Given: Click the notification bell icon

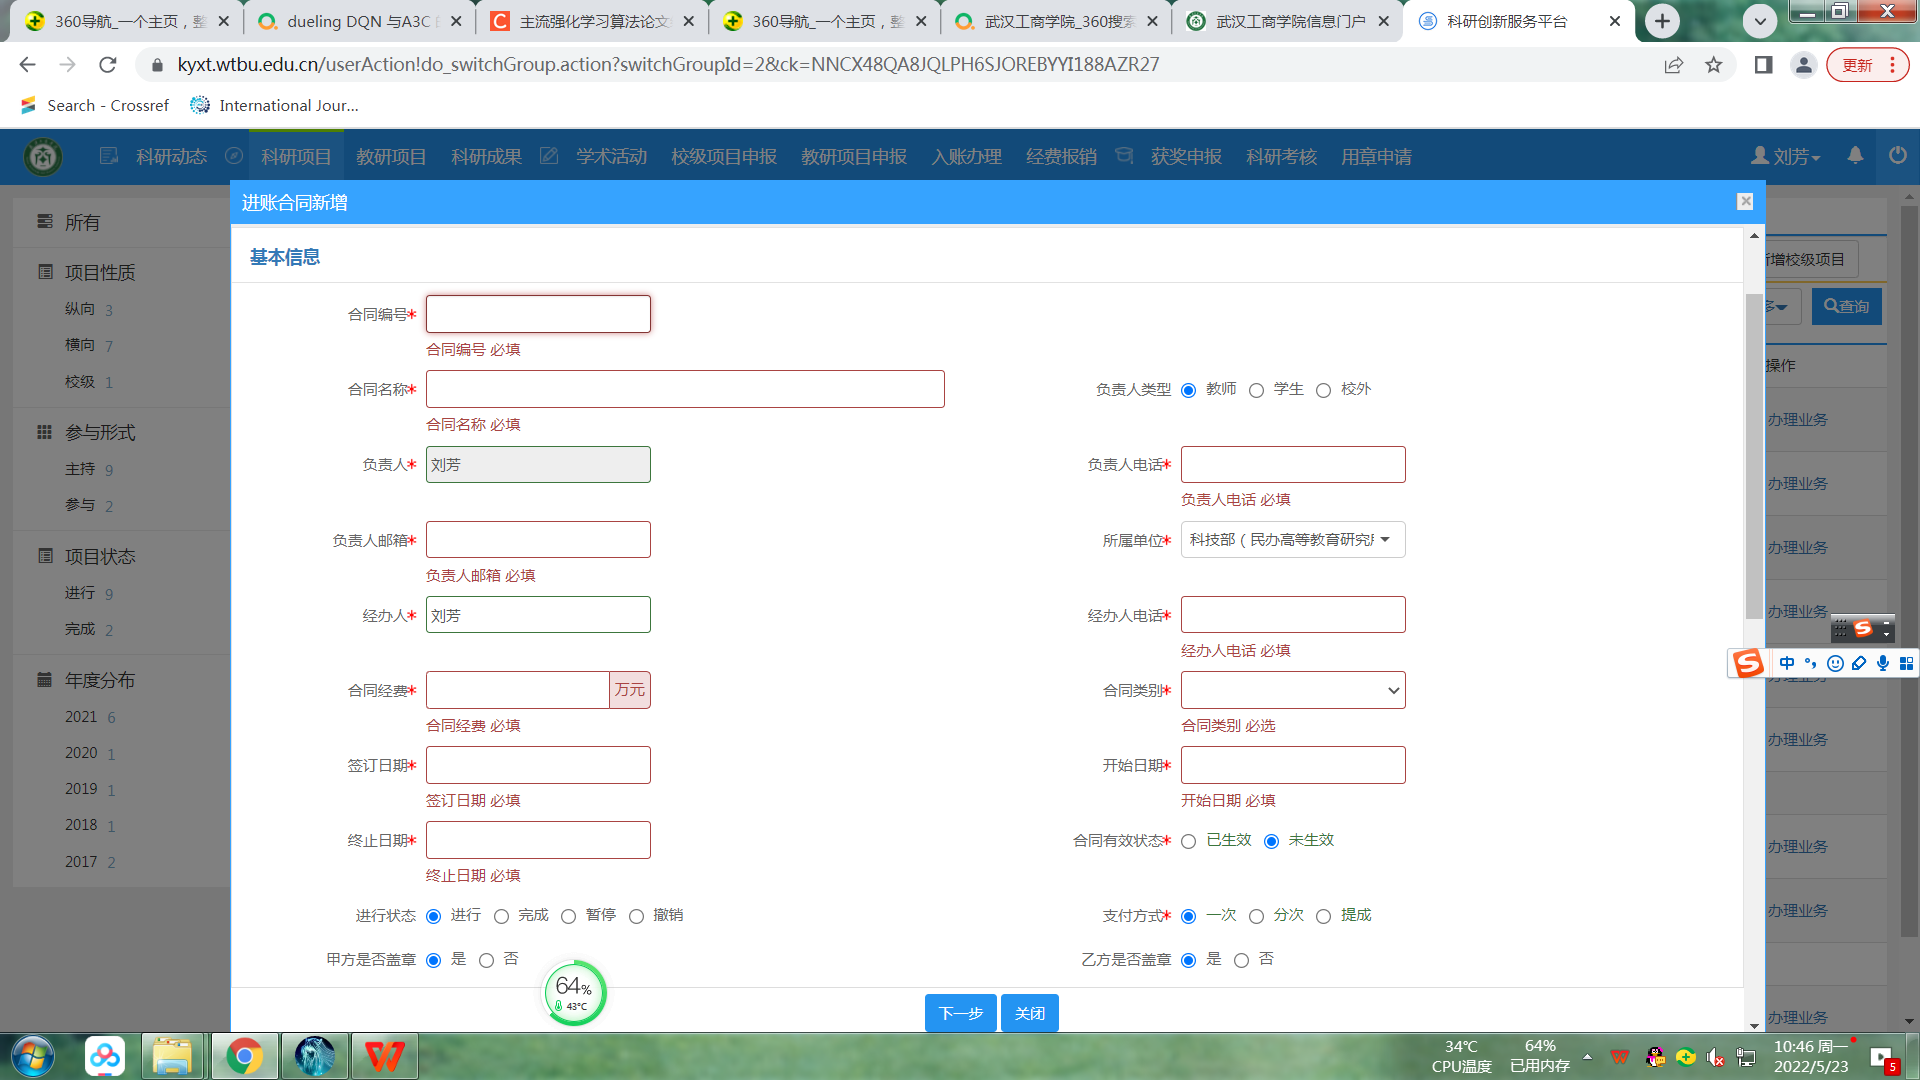Looking at the screenshot, I should [1855, 156].
